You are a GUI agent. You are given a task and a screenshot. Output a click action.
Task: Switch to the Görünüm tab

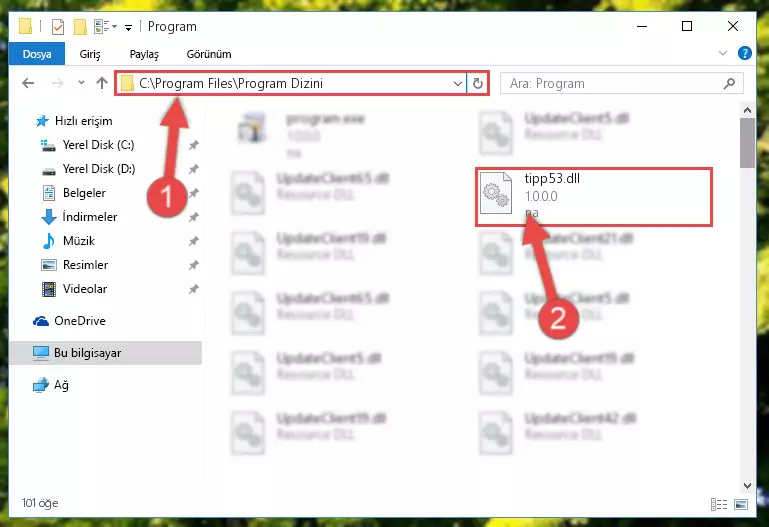pyautogui.click(x=209, y=54)
